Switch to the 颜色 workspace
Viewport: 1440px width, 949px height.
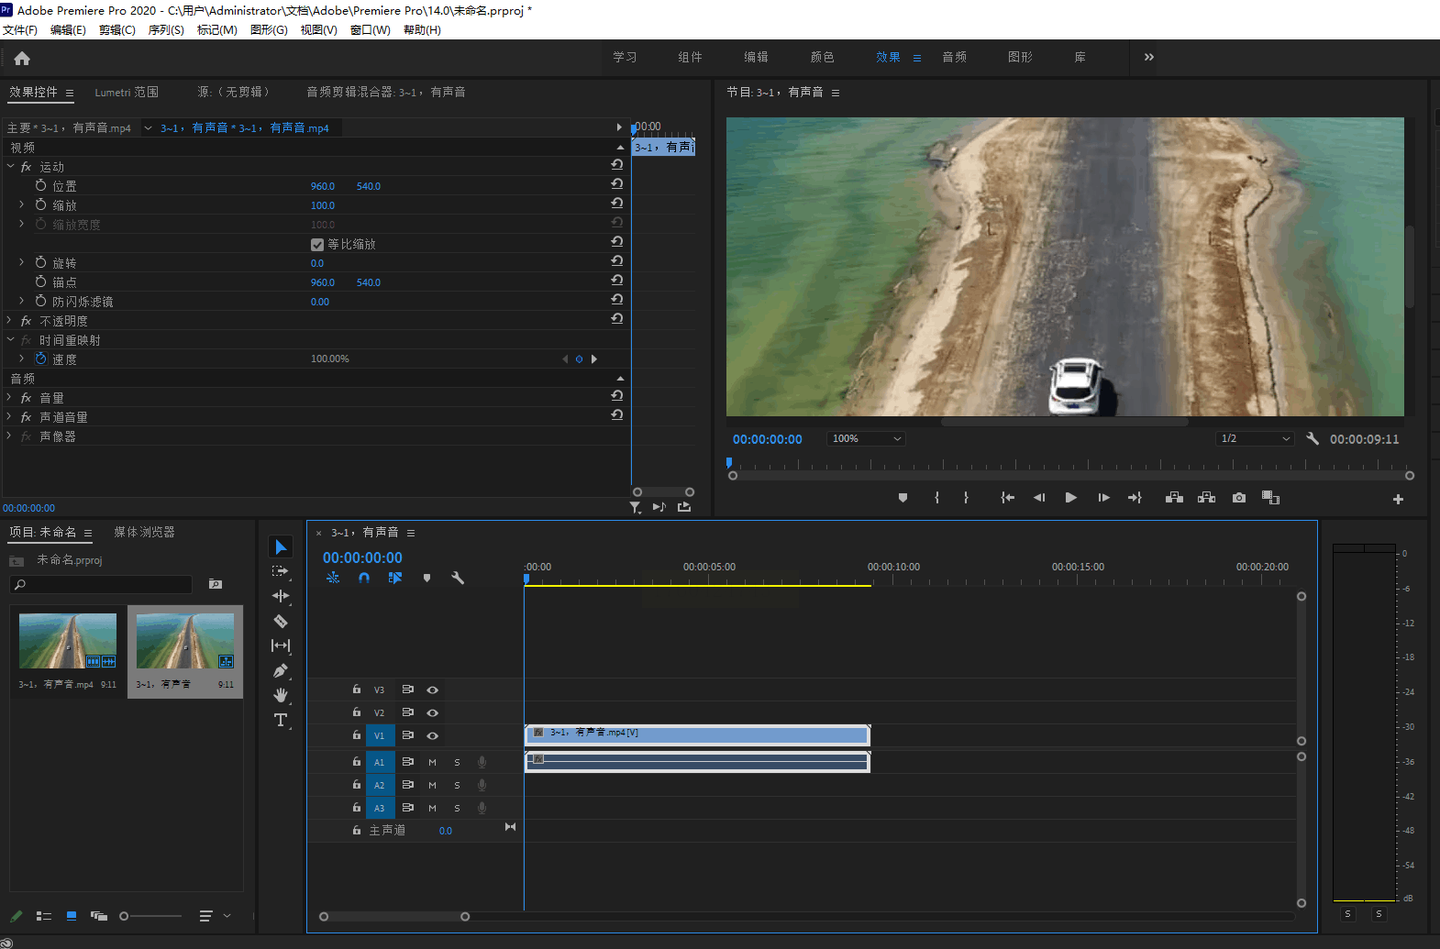[x=822, y=57]
